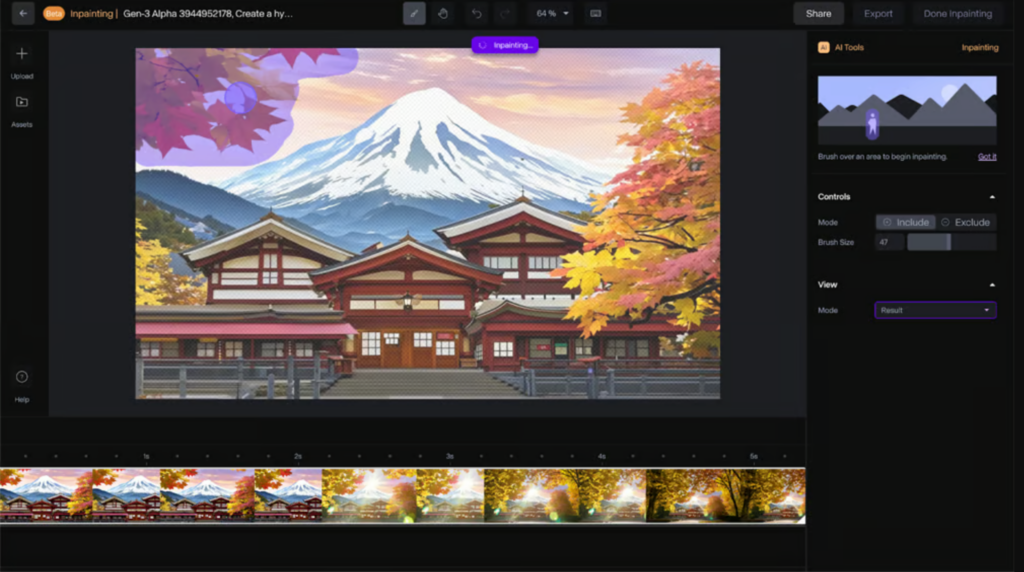The image size is (1024, 572).
Task: Click the back arrow icon
Action: (x=23, y=14)
